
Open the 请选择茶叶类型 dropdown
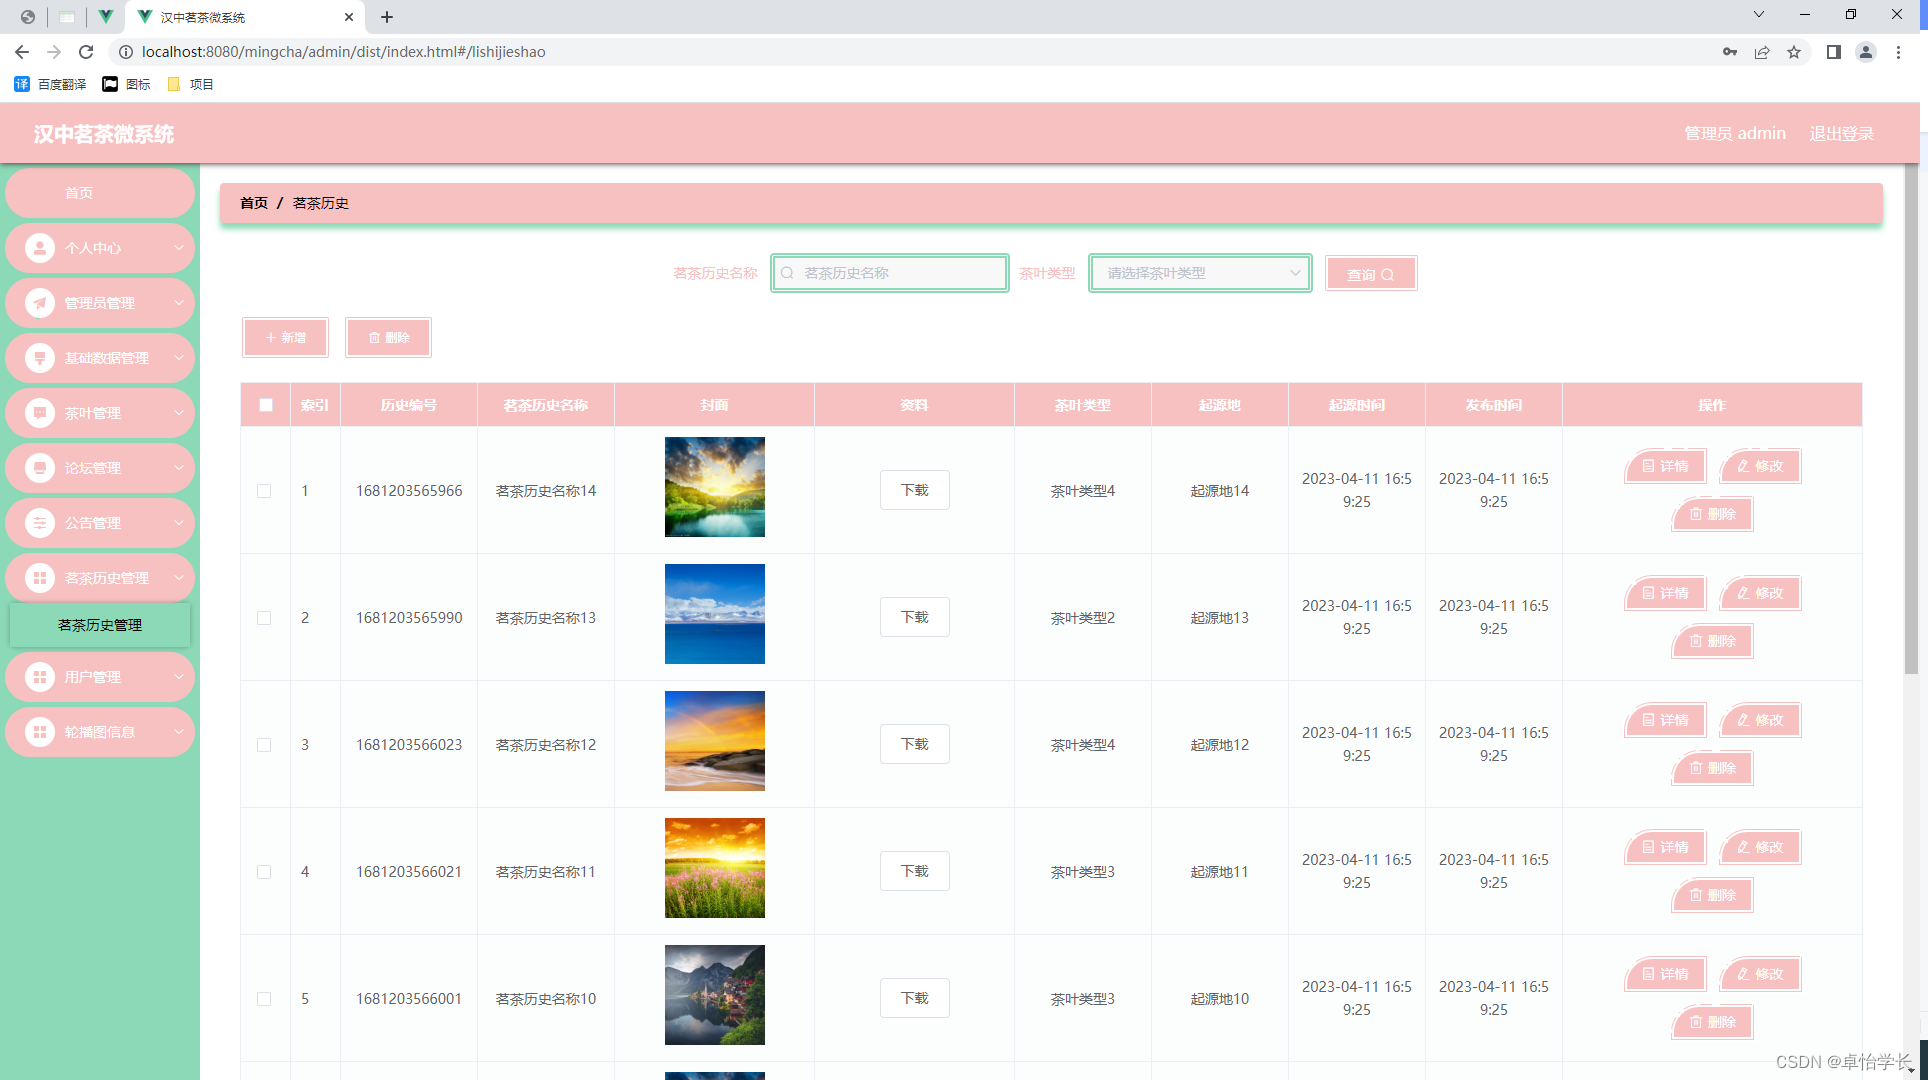(x=1200, y=273)
